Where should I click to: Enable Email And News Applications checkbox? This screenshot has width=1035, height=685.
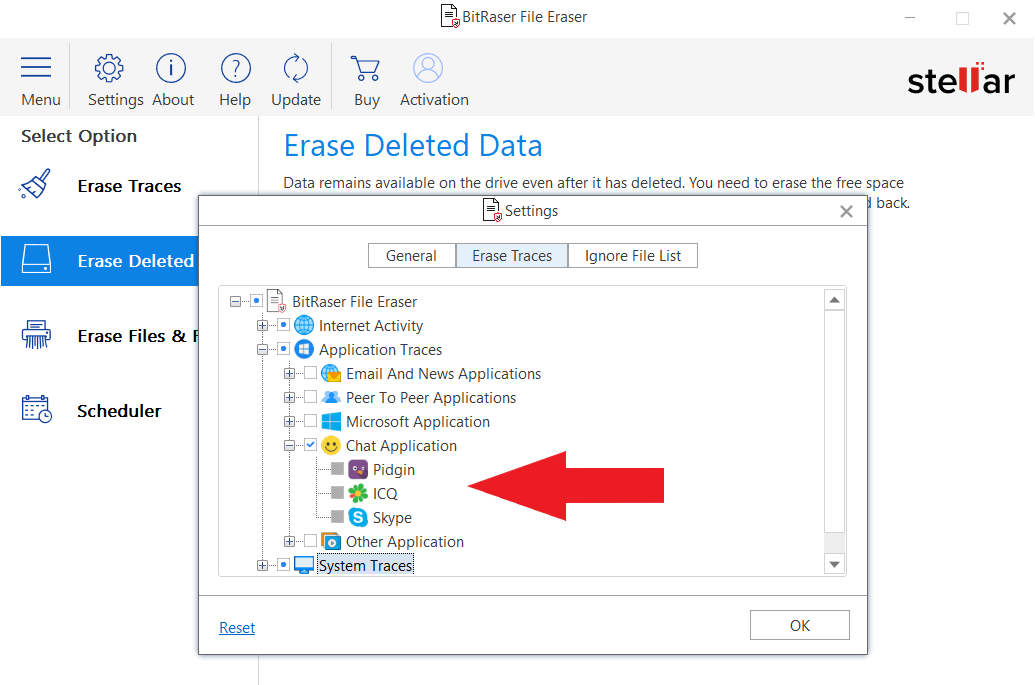click(310, 373)
